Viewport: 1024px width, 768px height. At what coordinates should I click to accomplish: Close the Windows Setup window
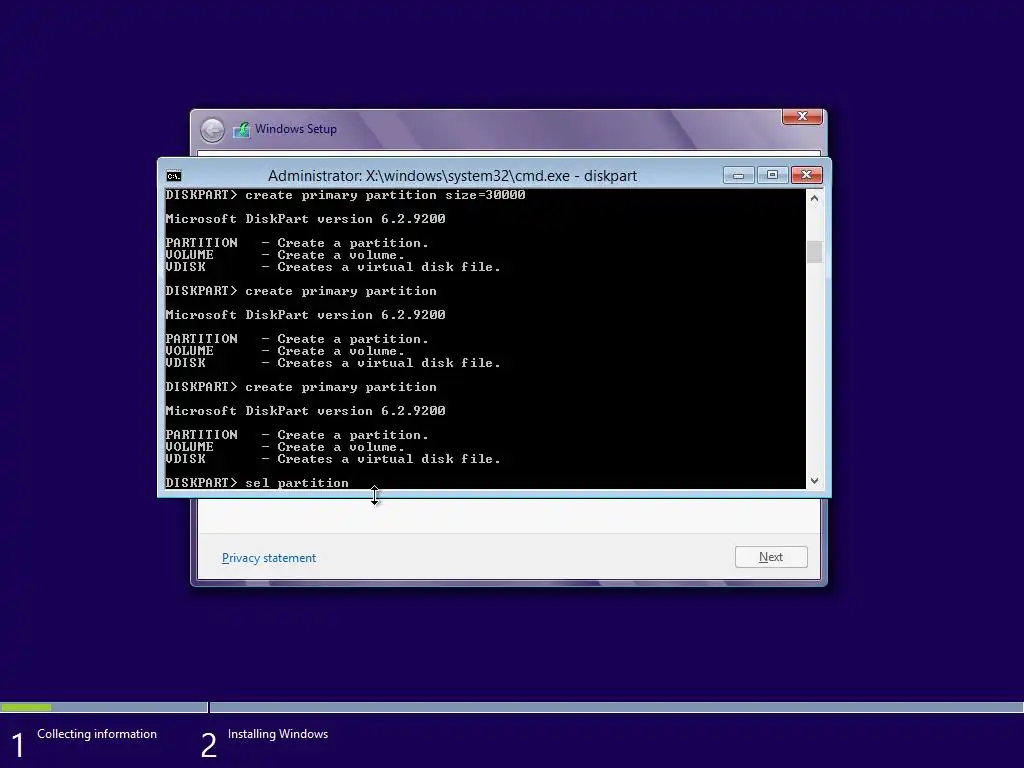(802, 116)
